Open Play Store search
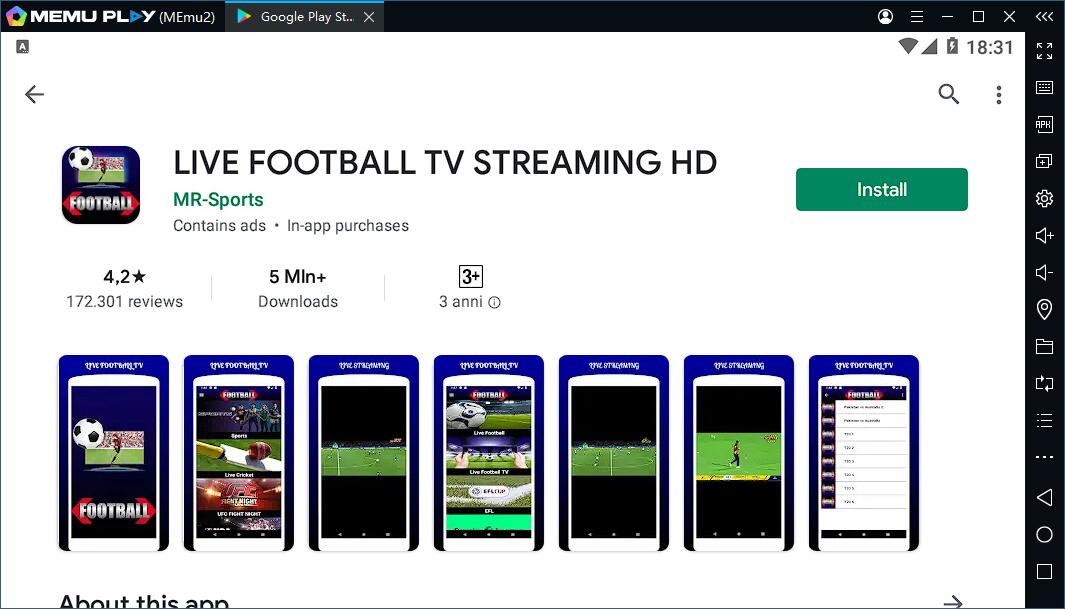Viewport: 1065px width, 609px height. click(948, 94)
